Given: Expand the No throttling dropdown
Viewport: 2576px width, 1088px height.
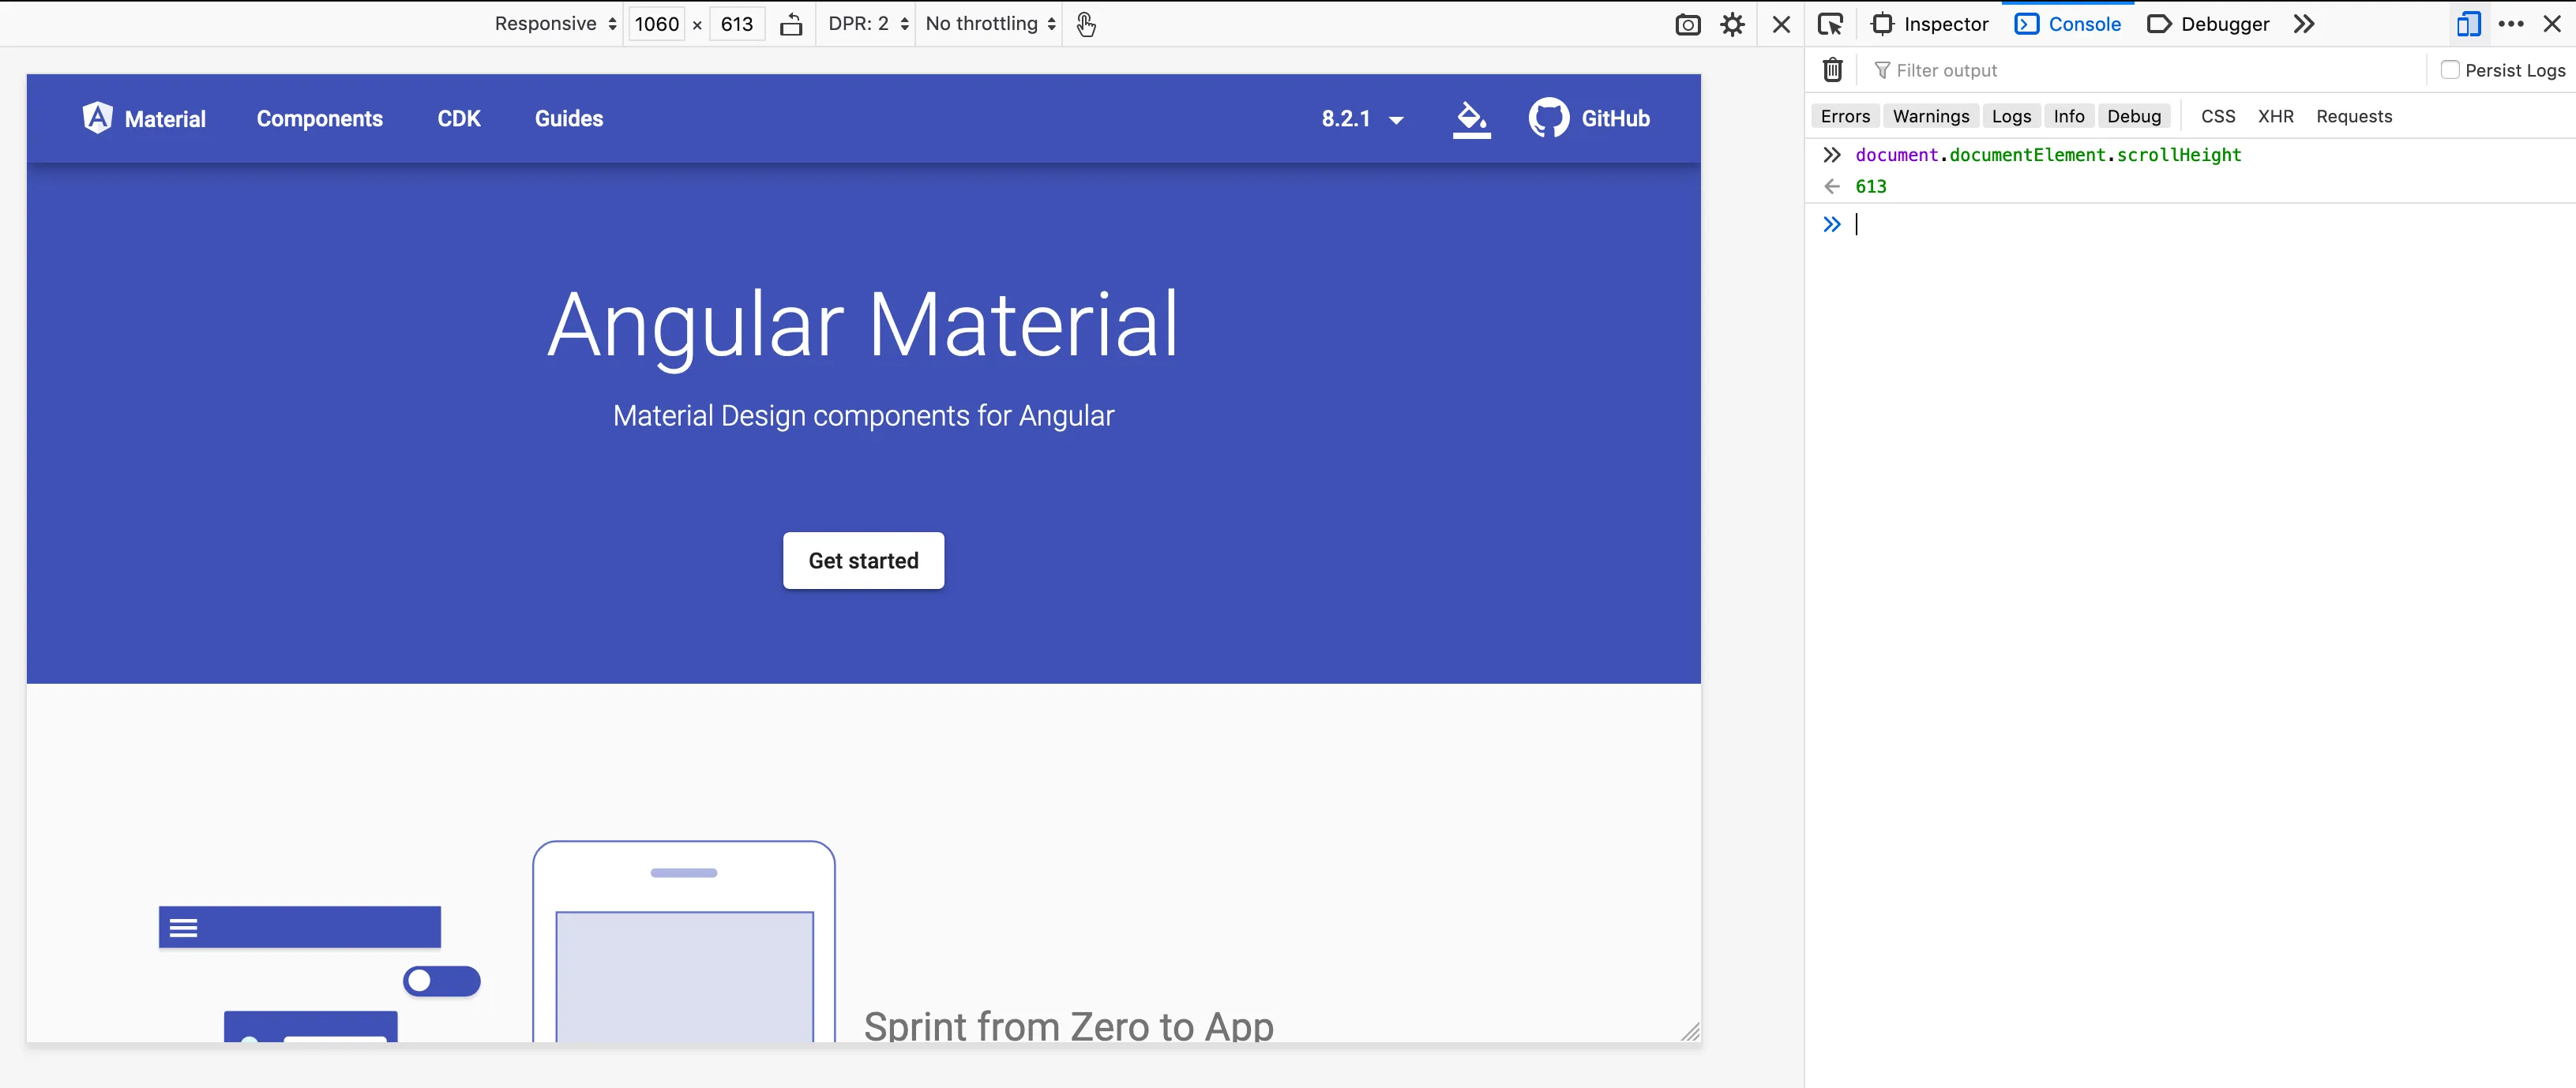Looking at the screenshot, I should click(990, 24).
